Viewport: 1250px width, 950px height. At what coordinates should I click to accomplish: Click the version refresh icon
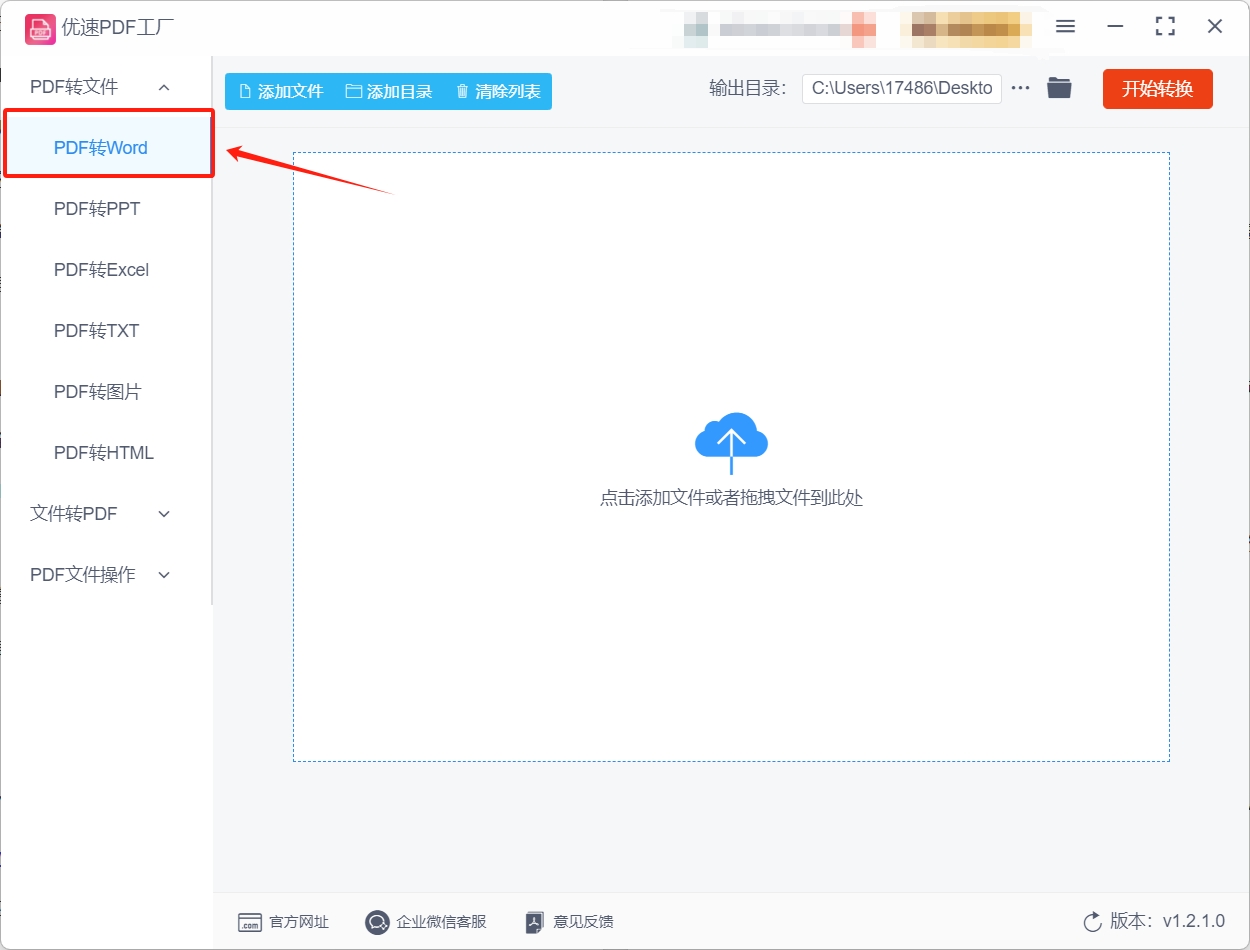pyautogui.click(x=1092, y=922)
